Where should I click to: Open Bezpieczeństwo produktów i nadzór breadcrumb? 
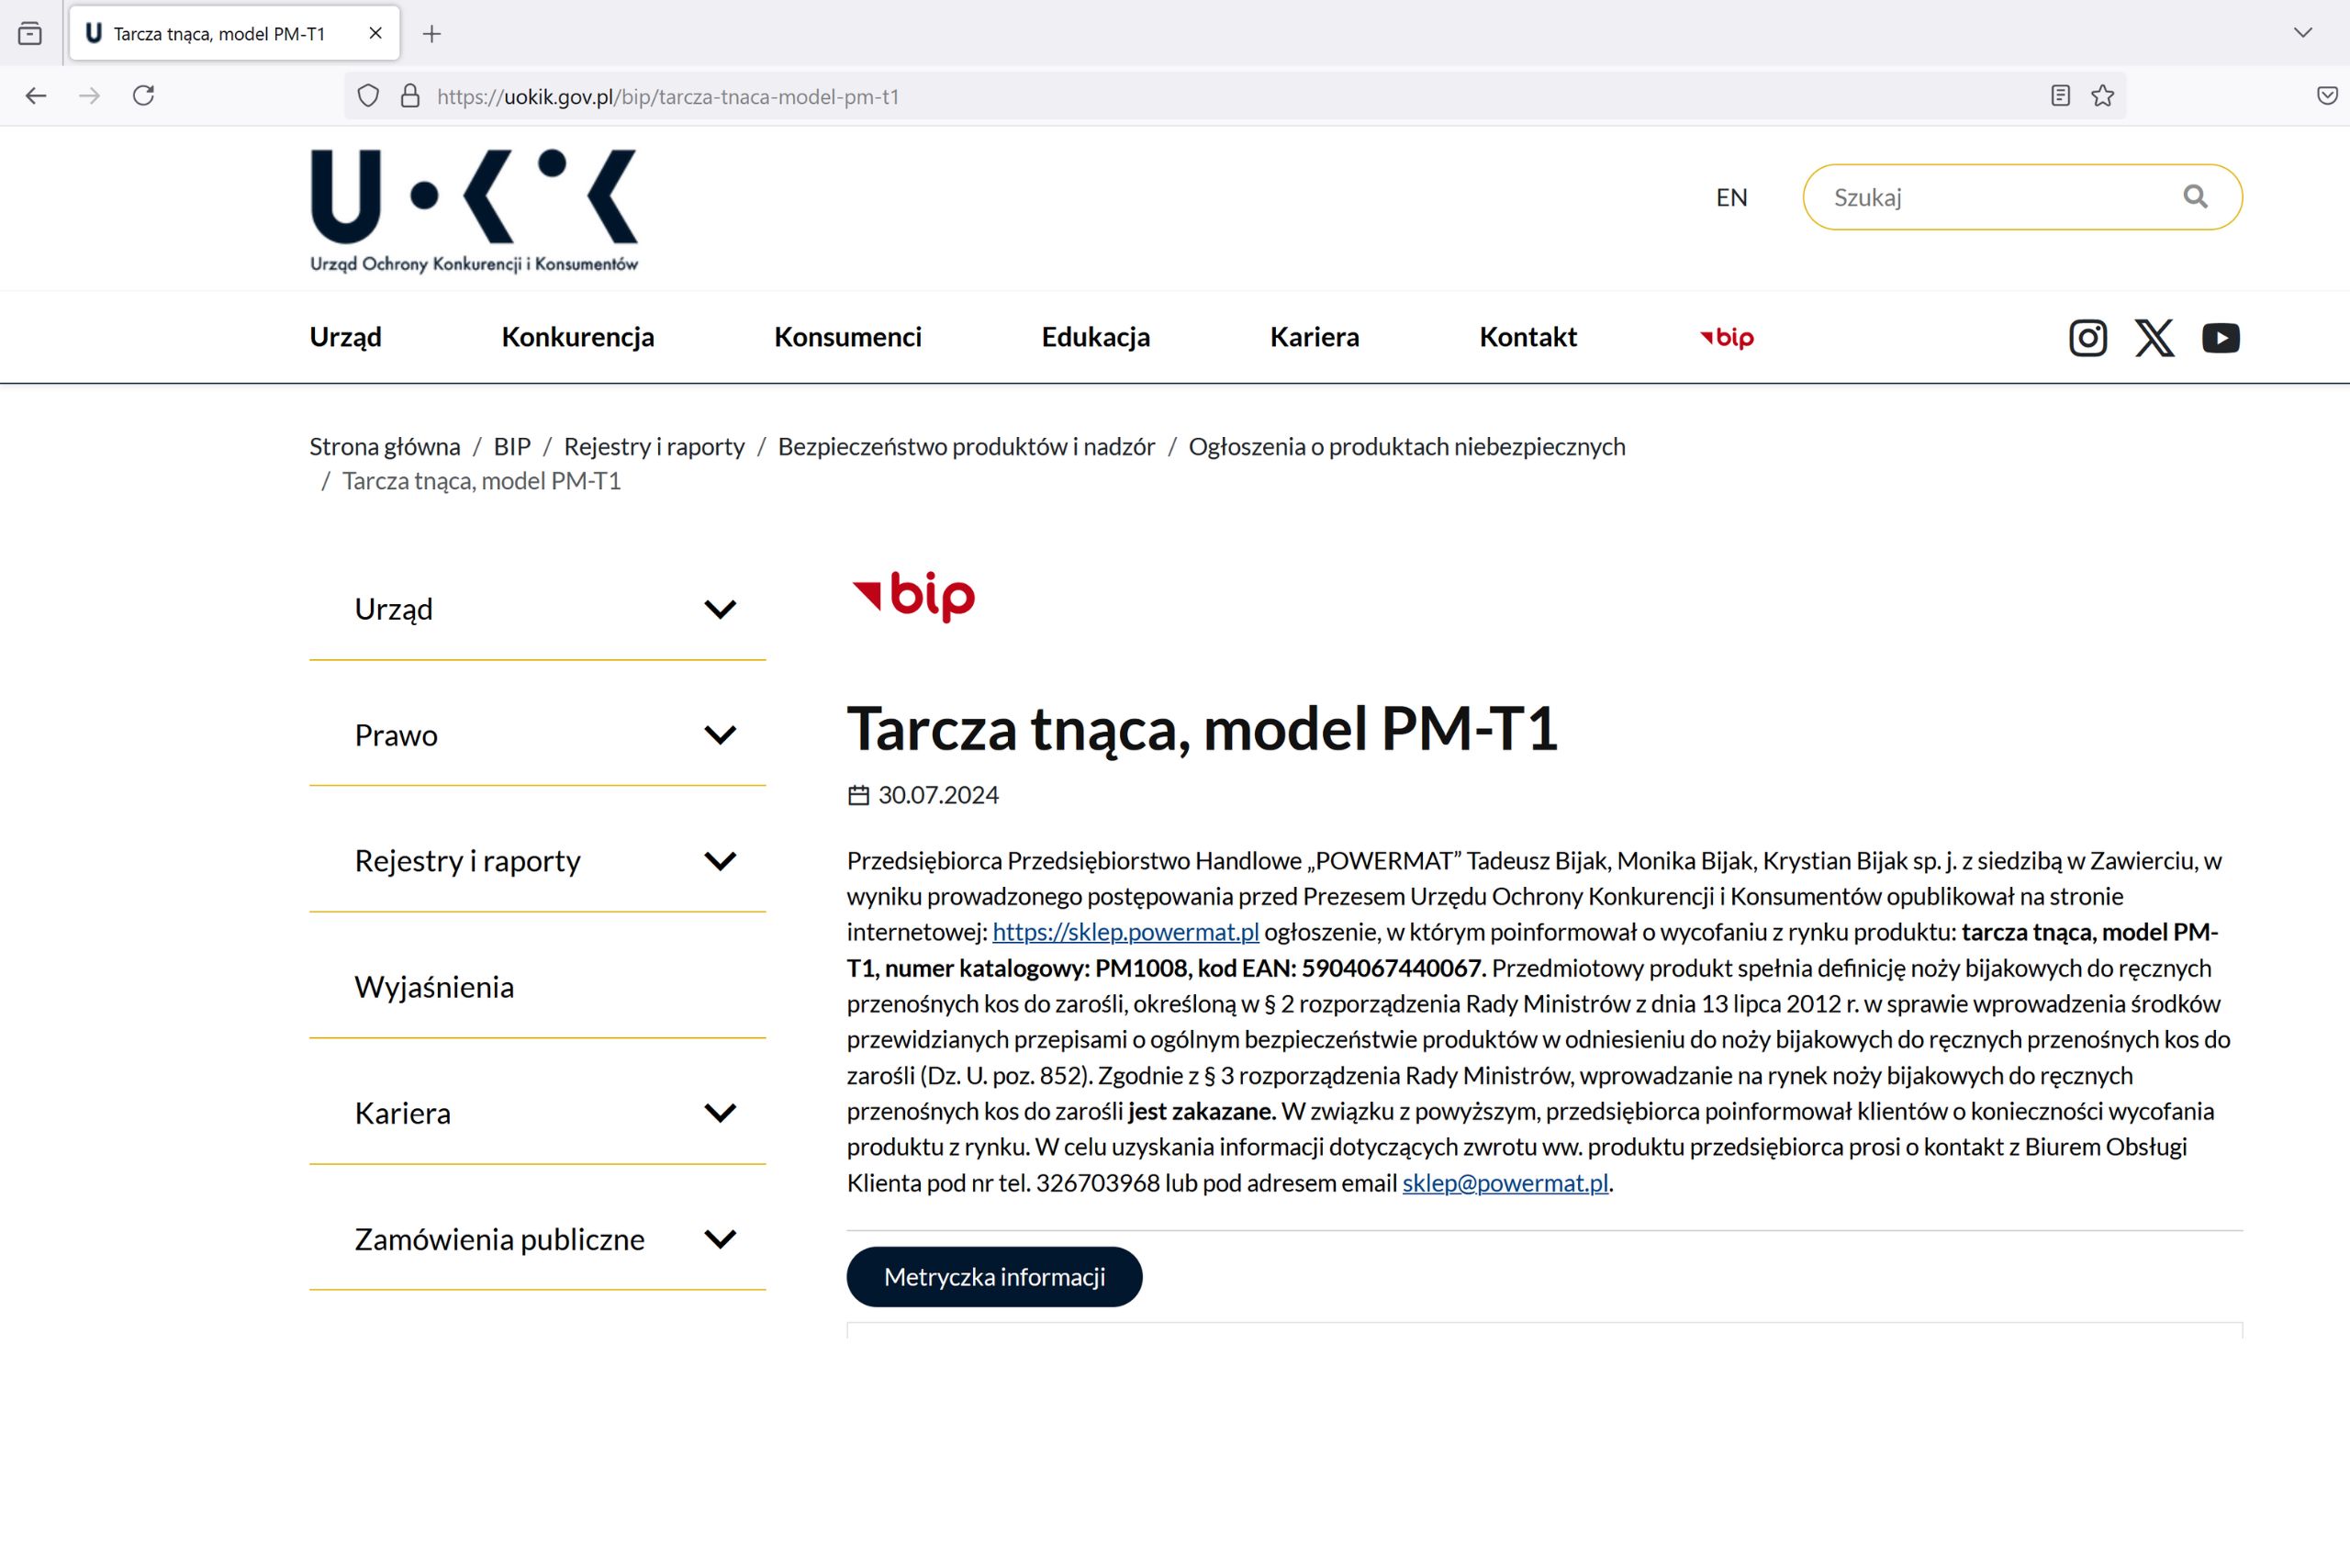click(x=966, y=446)
